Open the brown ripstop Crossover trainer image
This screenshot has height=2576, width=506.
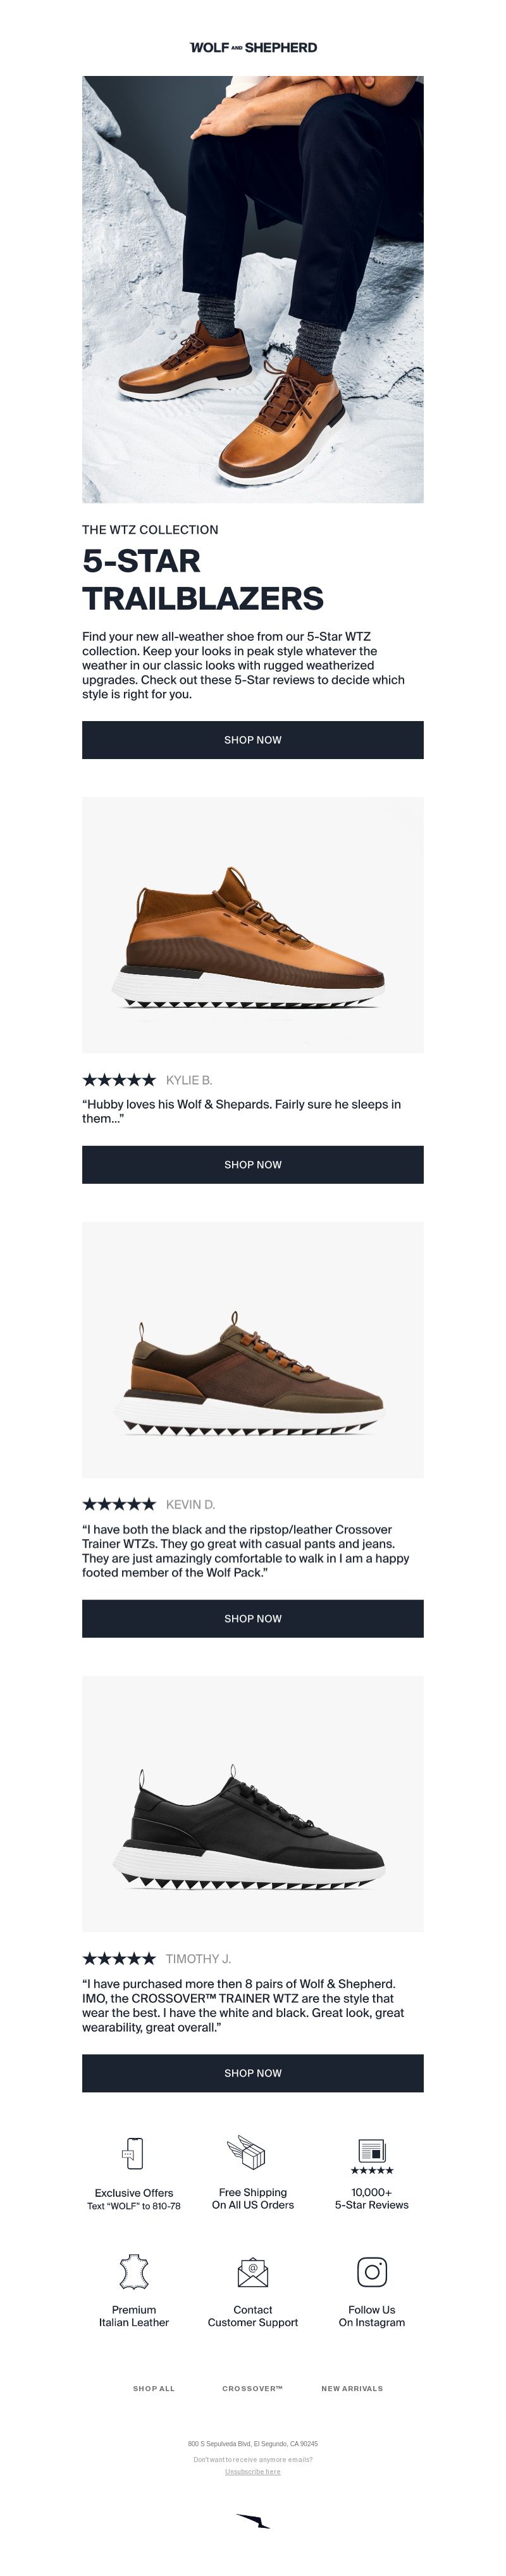253,1350
